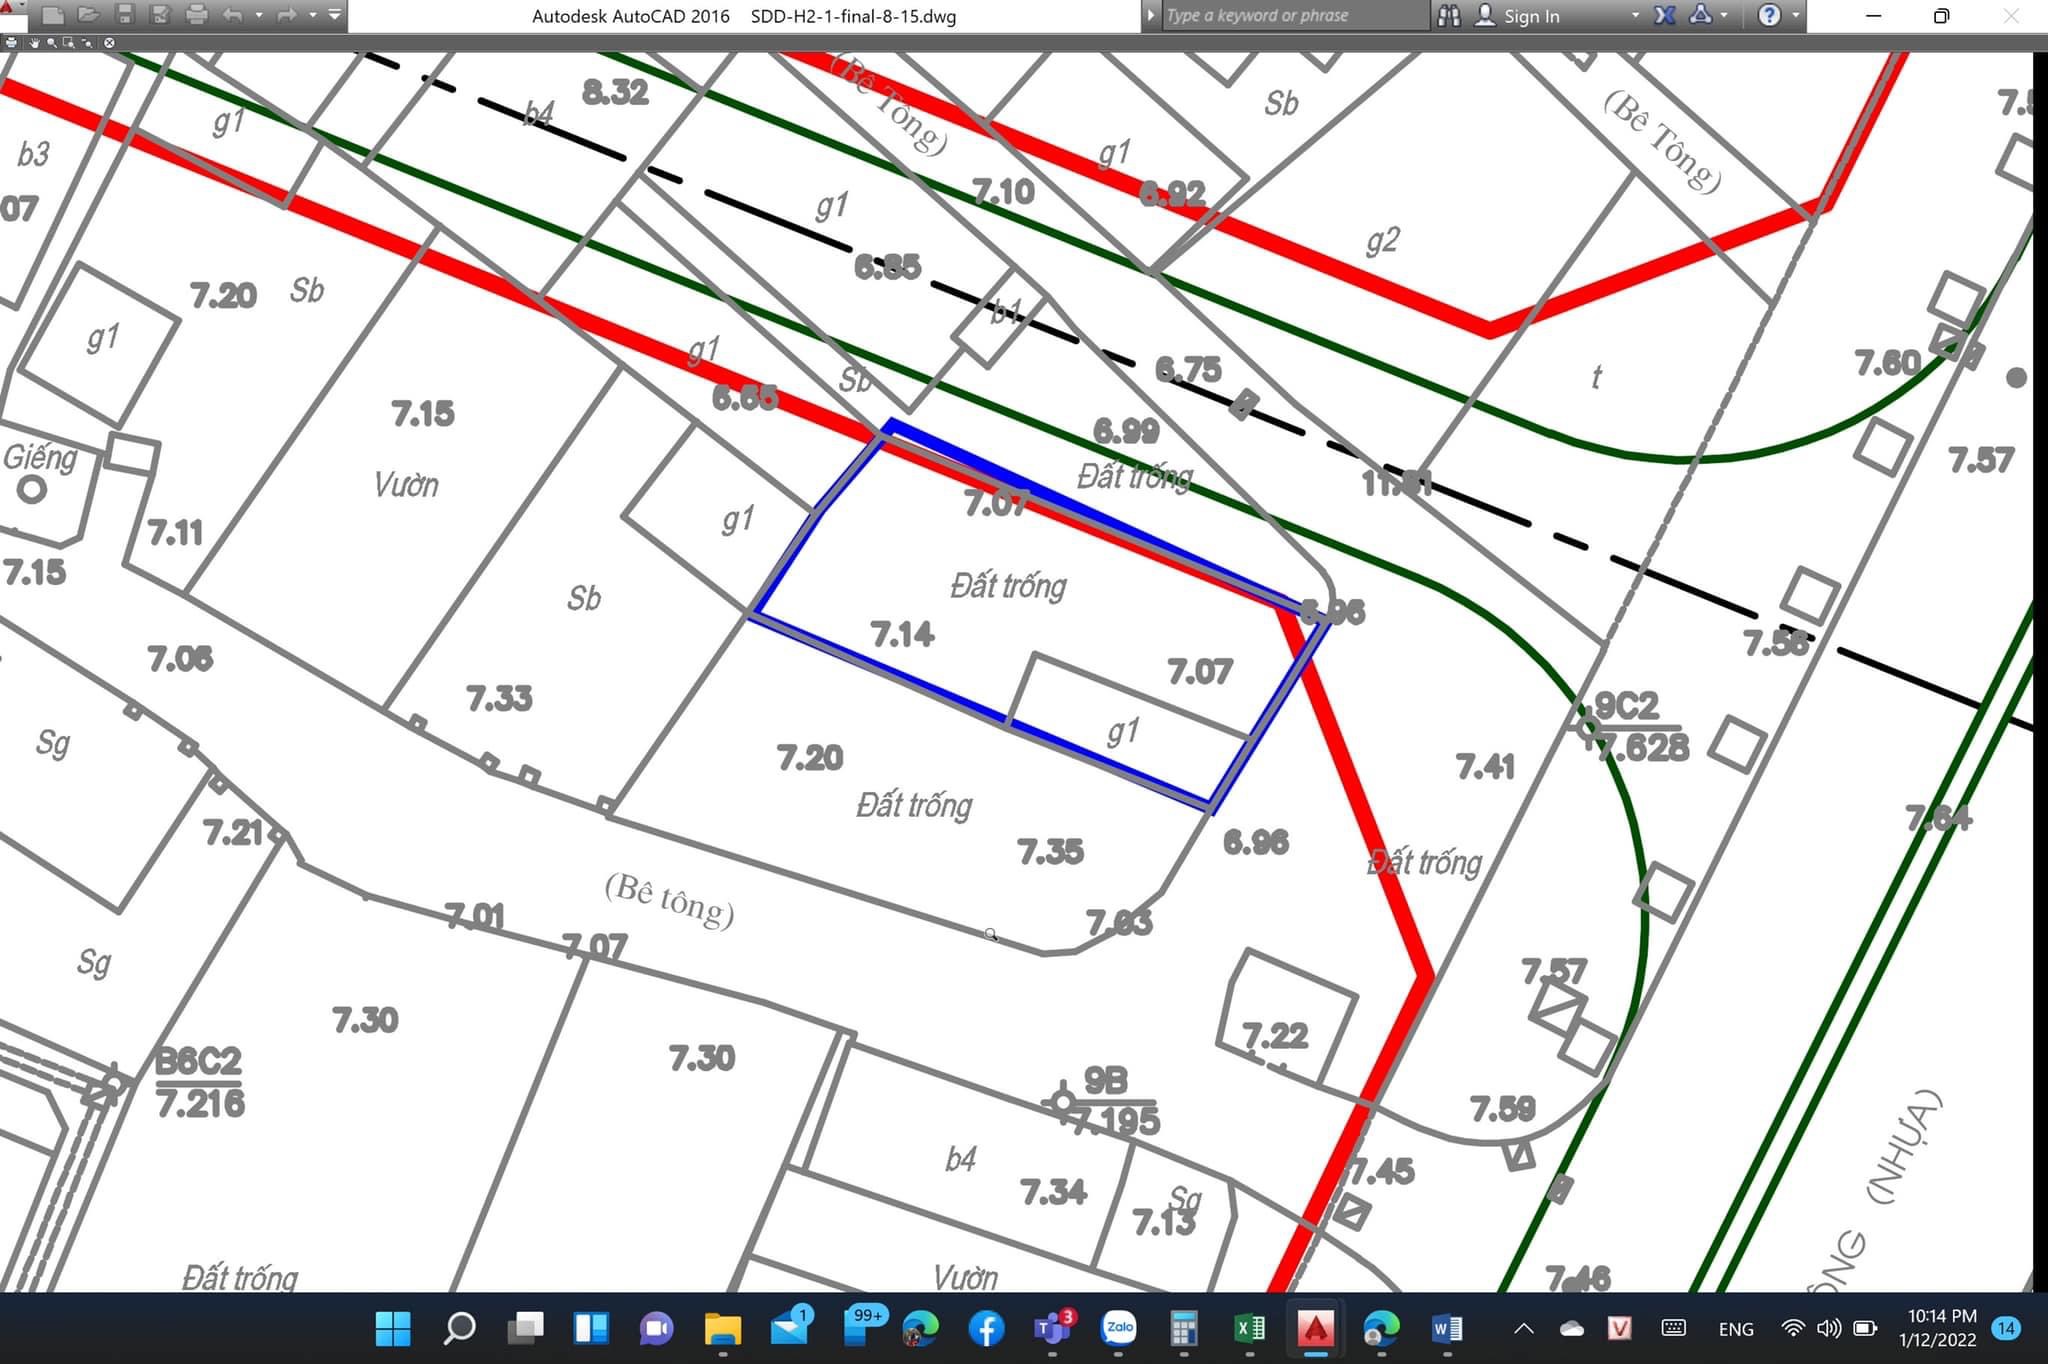2048x1364 pixels.
Task: Click the Plot printer icon in title bar
Action: point(197,15)
